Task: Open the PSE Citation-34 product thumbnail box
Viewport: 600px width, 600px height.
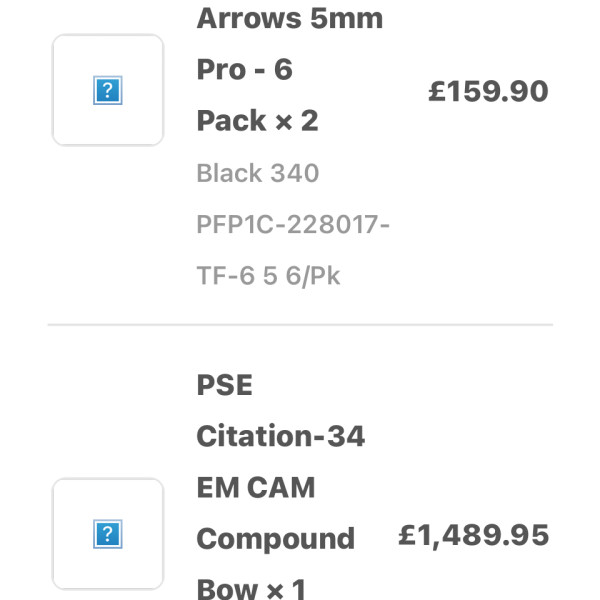Action: 108,534
